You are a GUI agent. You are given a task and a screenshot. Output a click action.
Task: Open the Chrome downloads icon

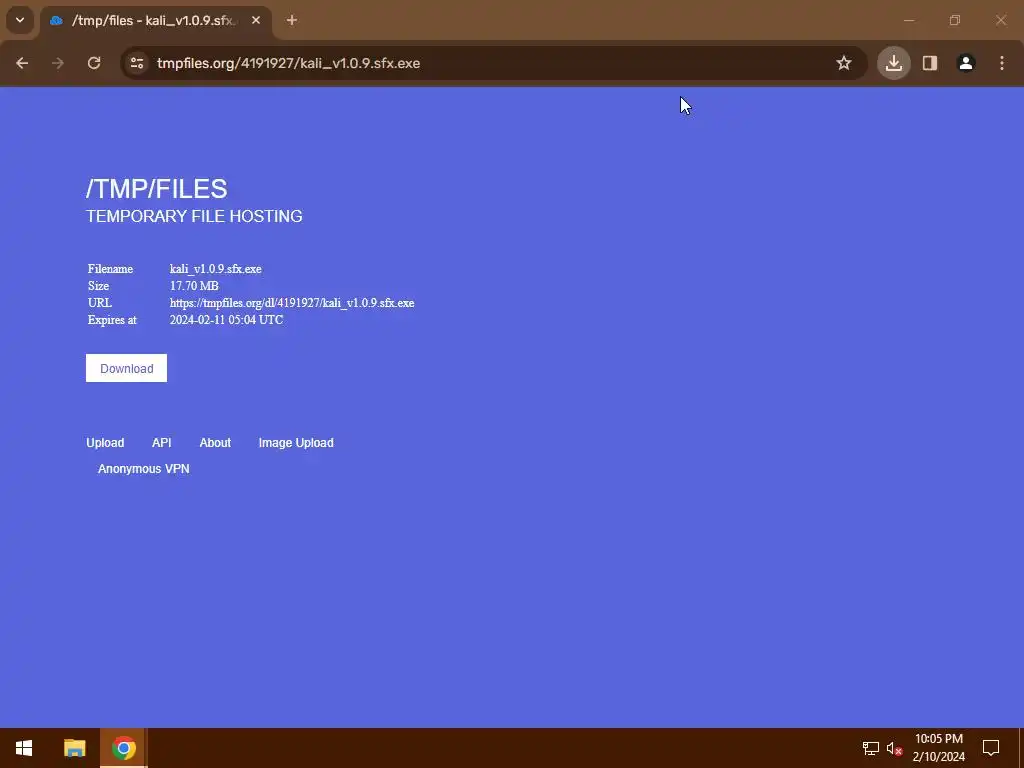pos(894,63)
